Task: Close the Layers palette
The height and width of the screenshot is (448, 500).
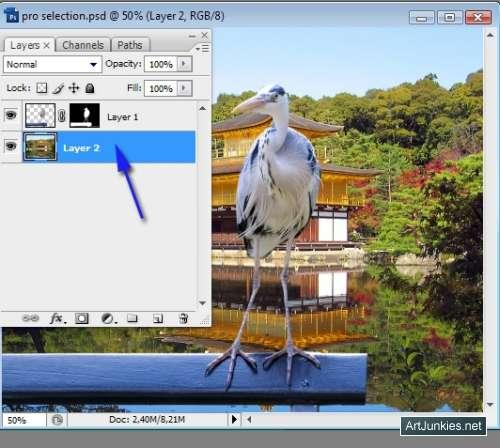Action: click(205, 35)
